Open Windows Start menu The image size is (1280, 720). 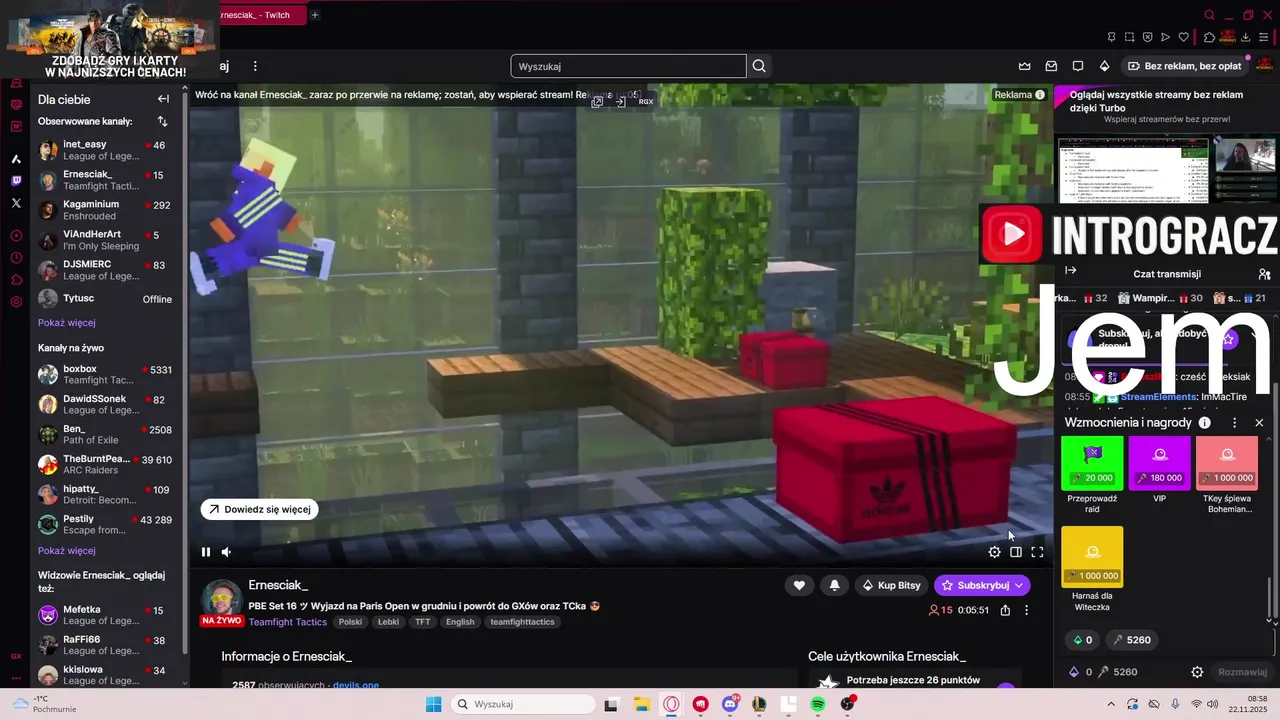(433, 704)
